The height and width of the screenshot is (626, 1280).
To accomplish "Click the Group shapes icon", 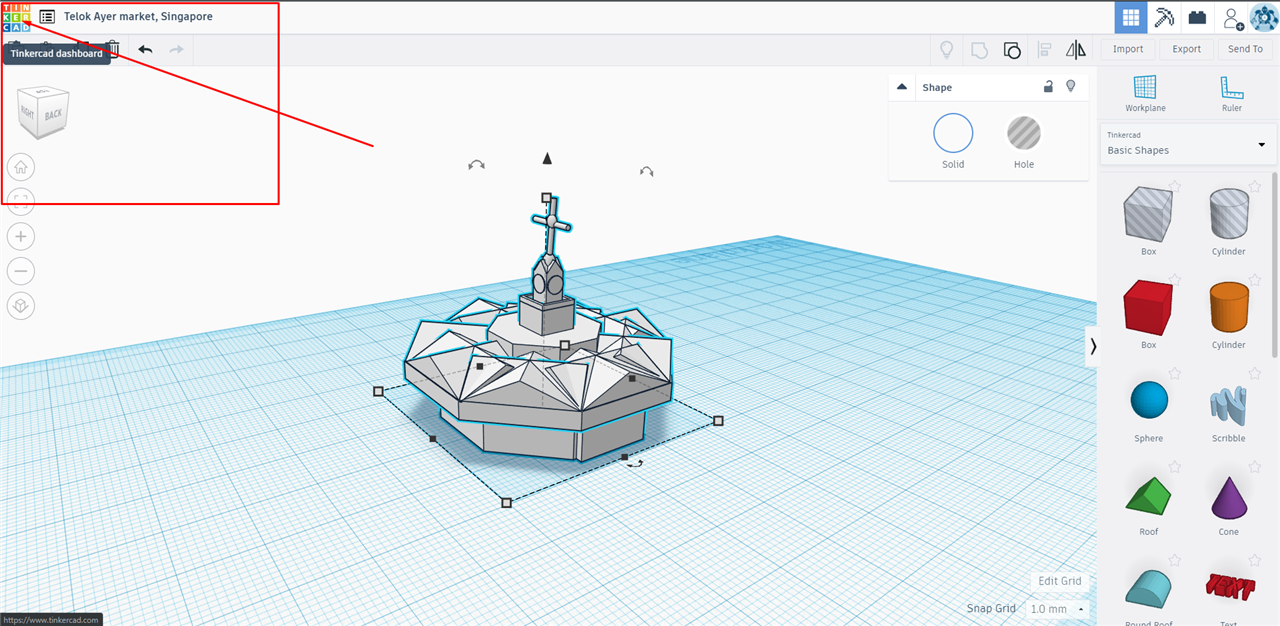I will click(979, 49).
